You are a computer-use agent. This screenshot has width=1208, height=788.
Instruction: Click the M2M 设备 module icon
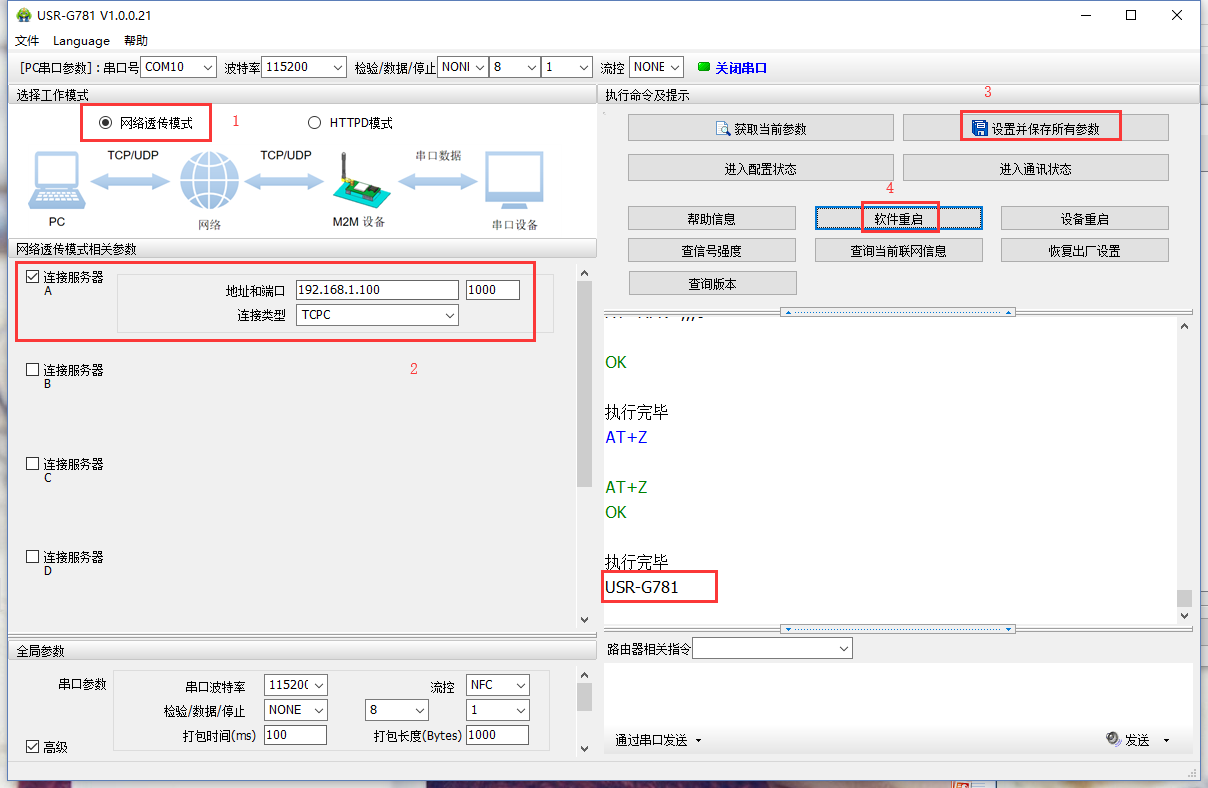(x=358, y=181)
